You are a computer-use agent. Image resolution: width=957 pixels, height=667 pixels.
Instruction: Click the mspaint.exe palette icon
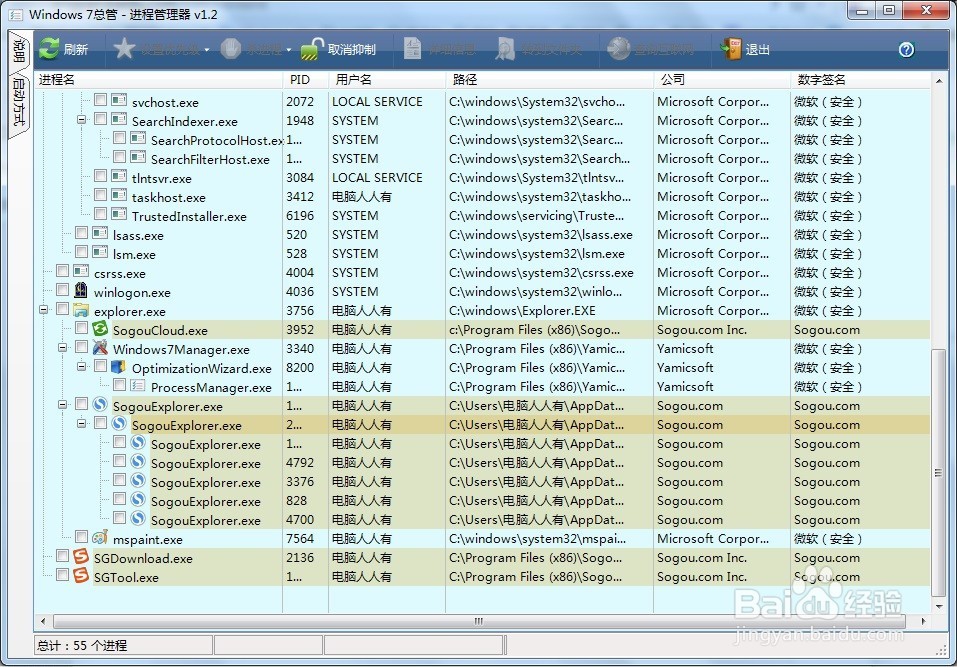[x=100, y=538]
